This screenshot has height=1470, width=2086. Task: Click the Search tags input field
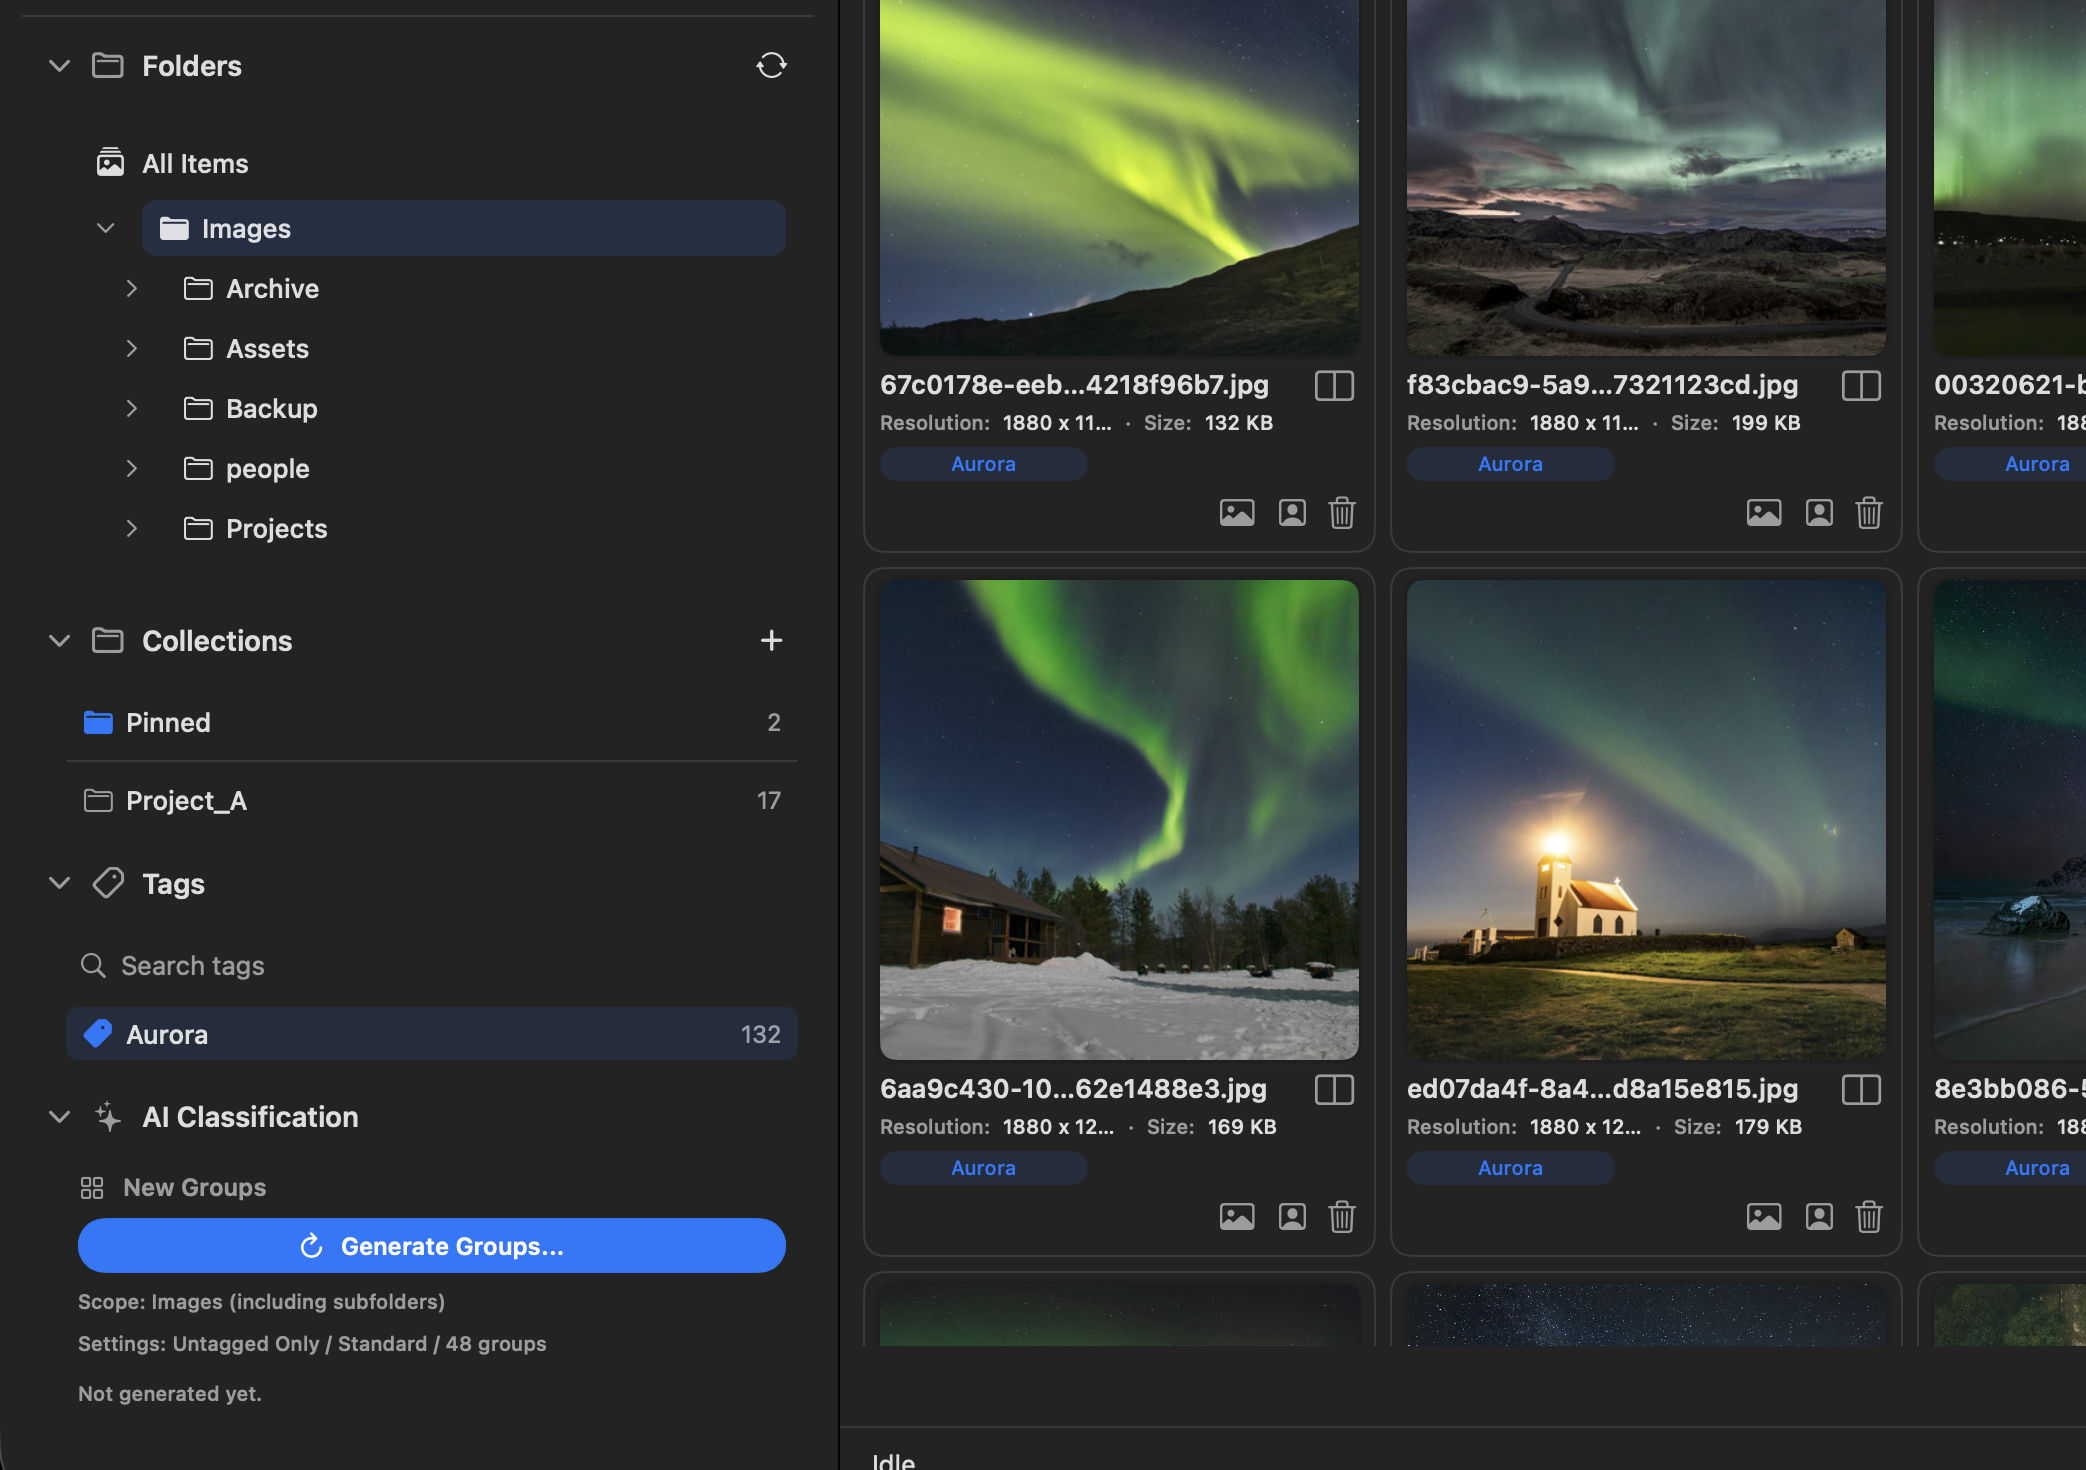[x=432, y=966]
